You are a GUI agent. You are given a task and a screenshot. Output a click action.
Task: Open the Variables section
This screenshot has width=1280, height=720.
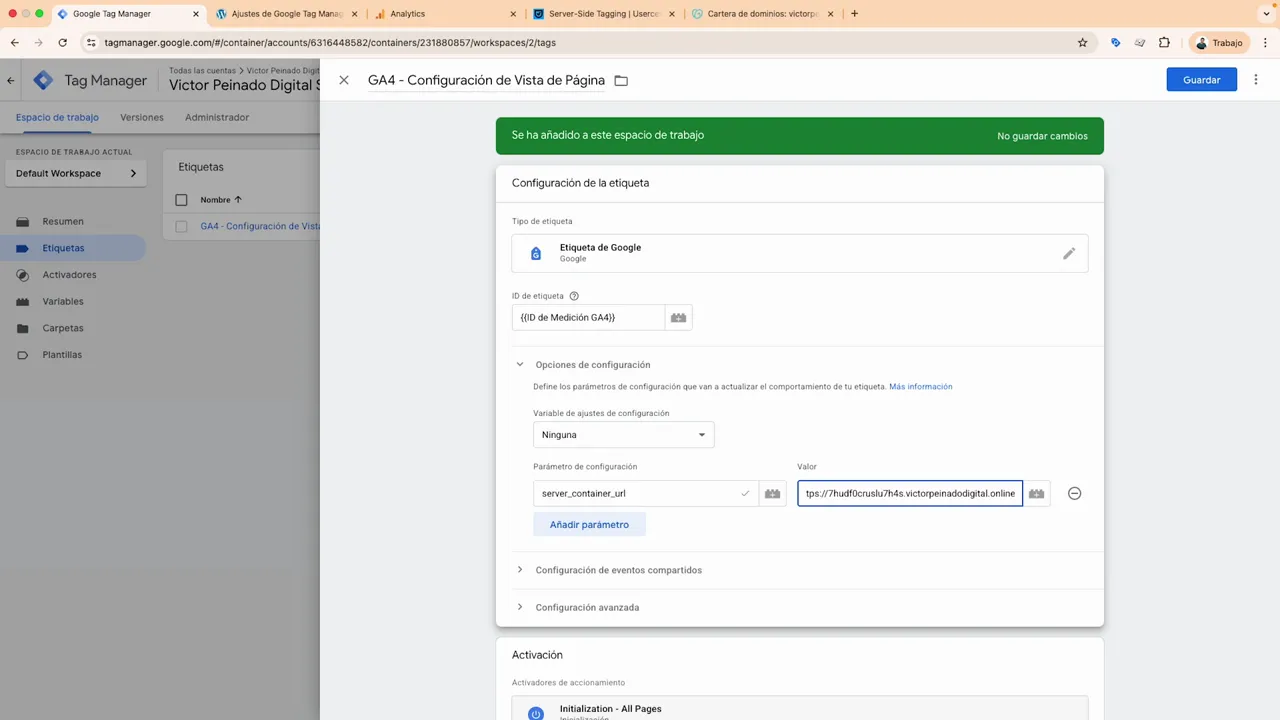pyautogui.click(x=64, y=301)
